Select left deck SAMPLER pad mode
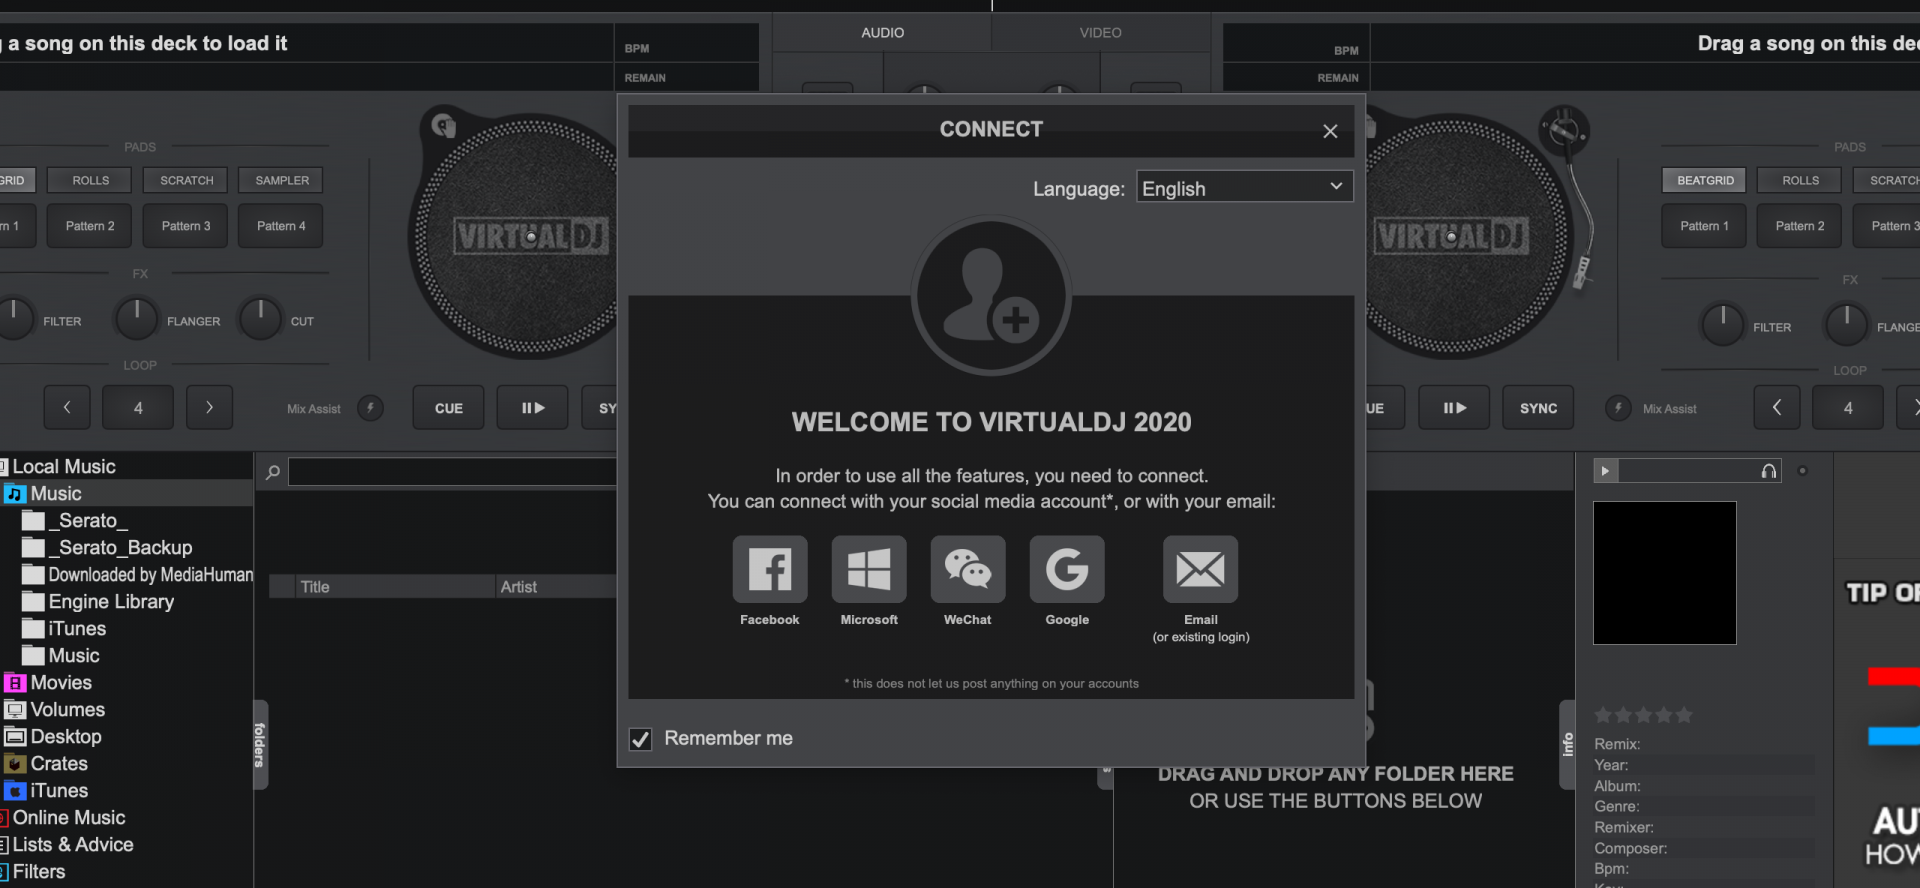This screenshot has height=888, width=1920. (x=282, y=180)
